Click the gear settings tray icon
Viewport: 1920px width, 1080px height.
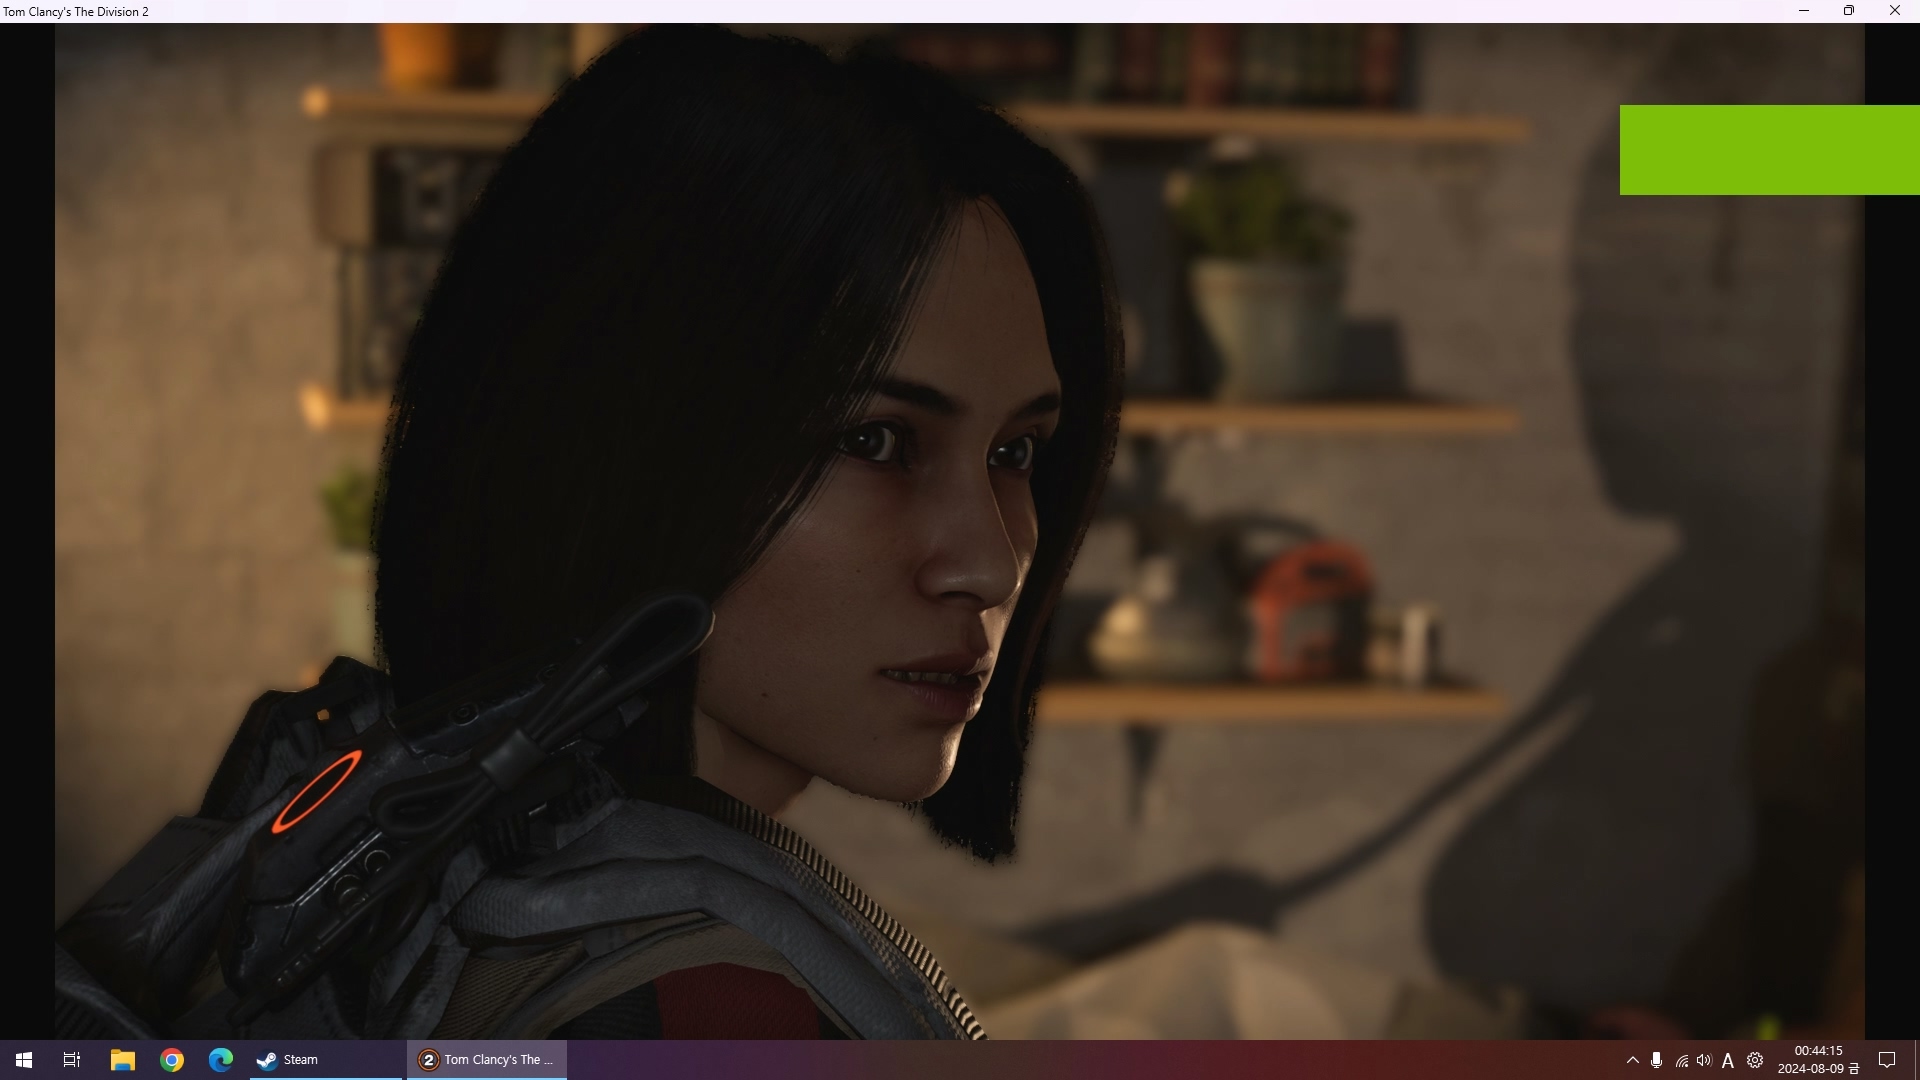click(1755, 1060)
